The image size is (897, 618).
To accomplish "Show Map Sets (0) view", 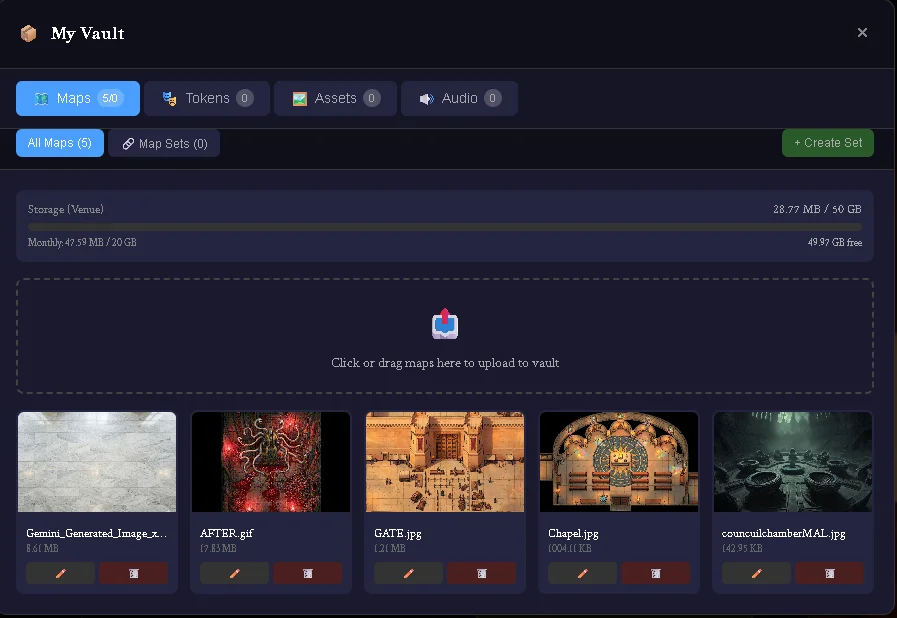I will pos(164,144).
